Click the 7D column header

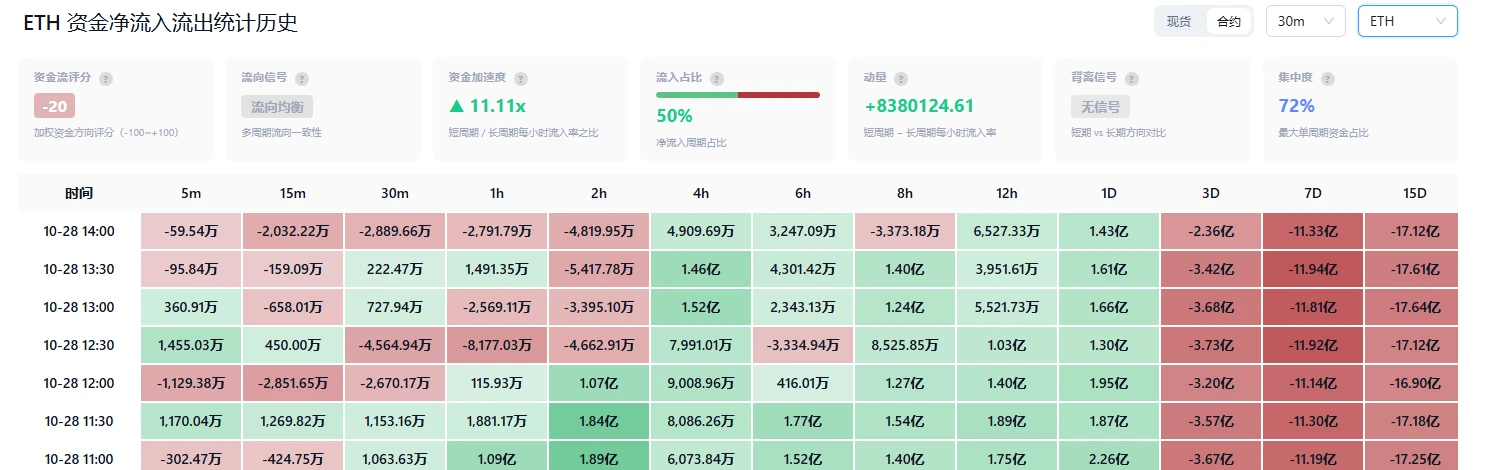click(x=1313, y=193)
